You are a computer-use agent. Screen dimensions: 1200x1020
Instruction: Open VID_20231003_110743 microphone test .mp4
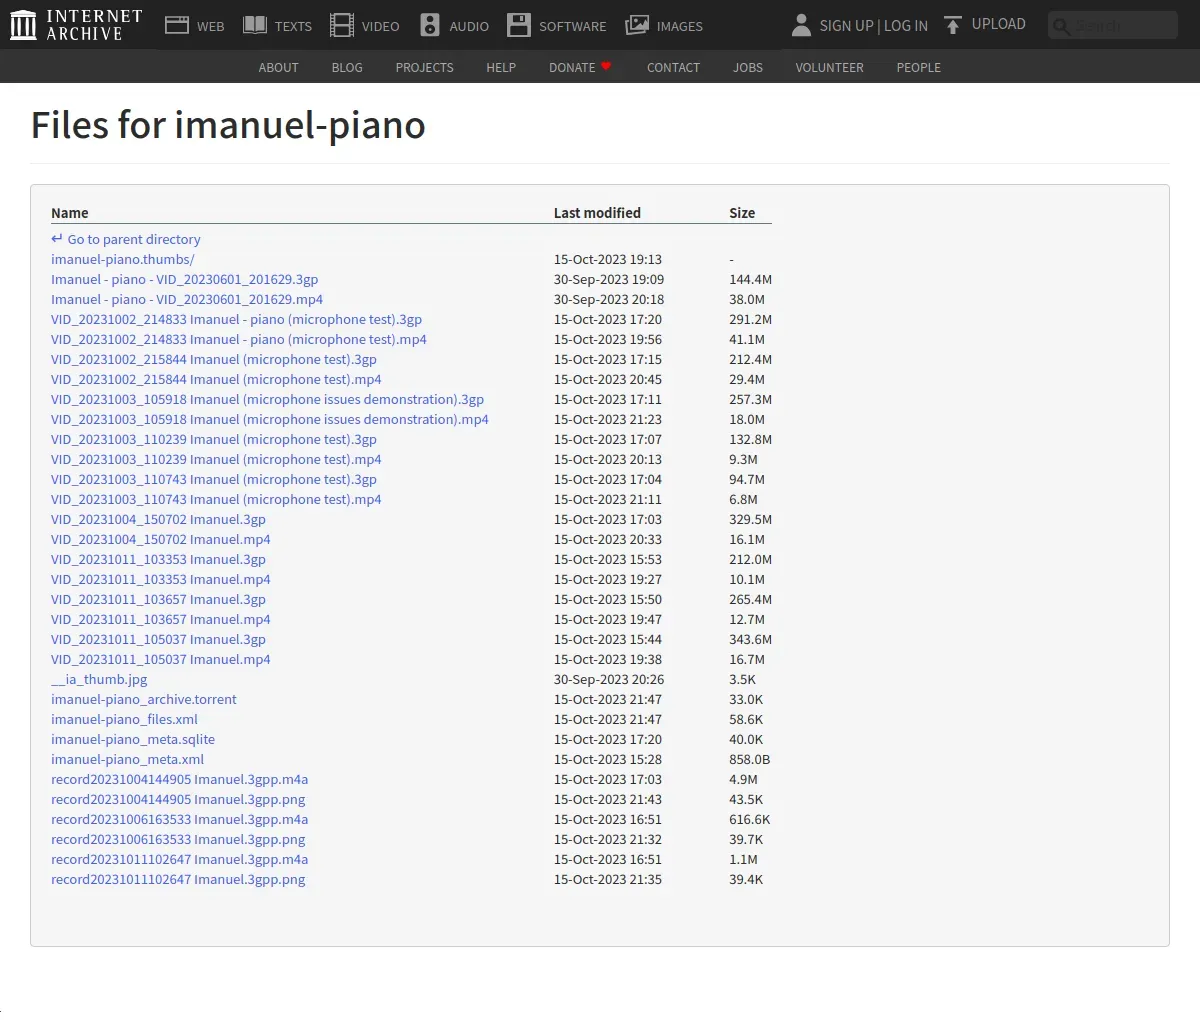(x=216, y=499)
